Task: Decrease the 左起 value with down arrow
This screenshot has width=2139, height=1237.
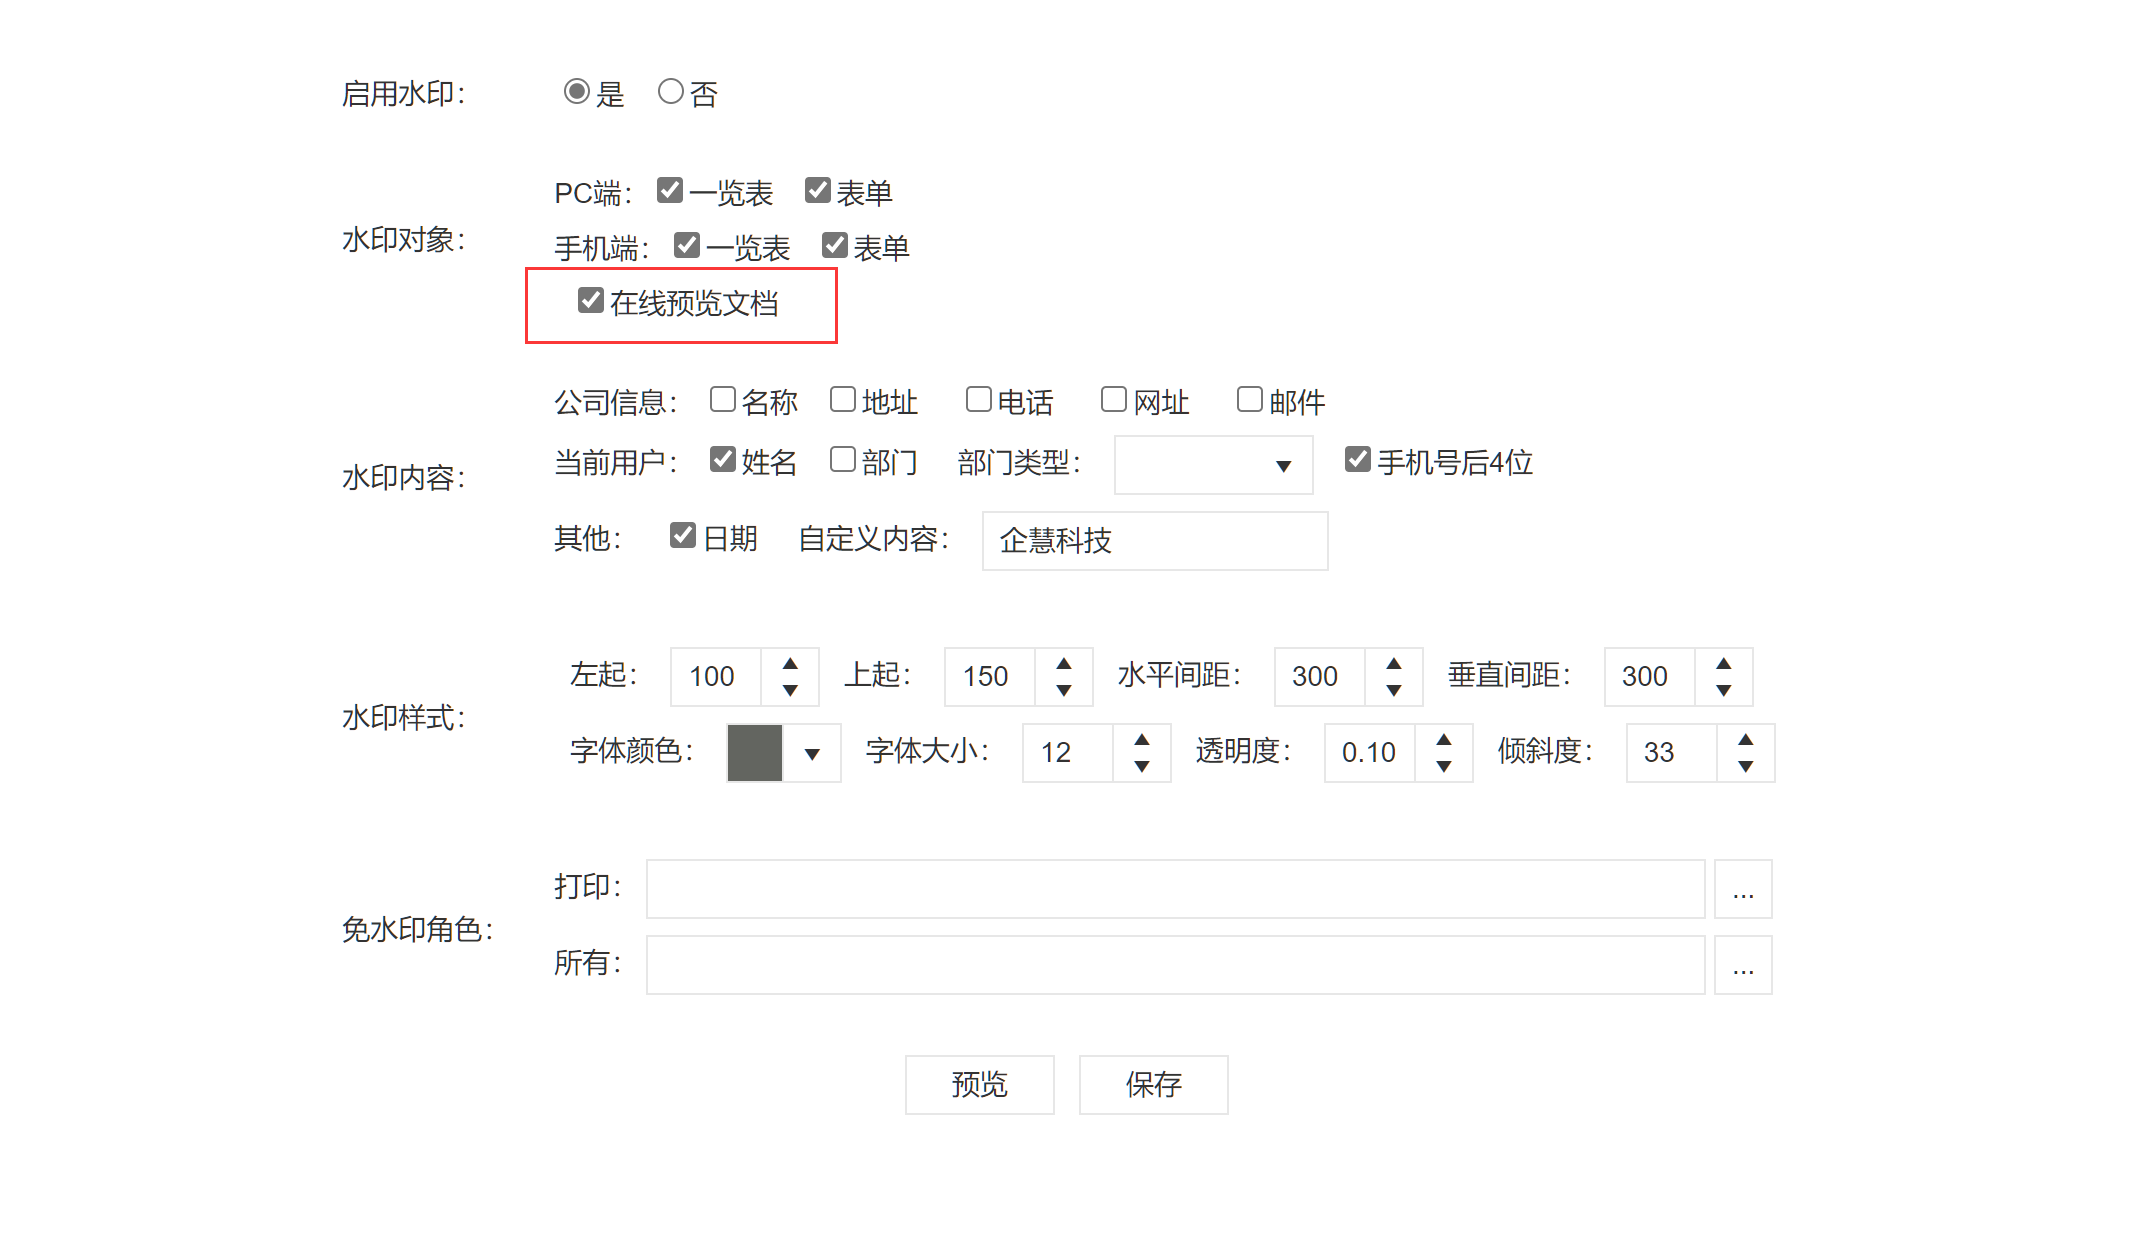Action: [x=790, y=690]
